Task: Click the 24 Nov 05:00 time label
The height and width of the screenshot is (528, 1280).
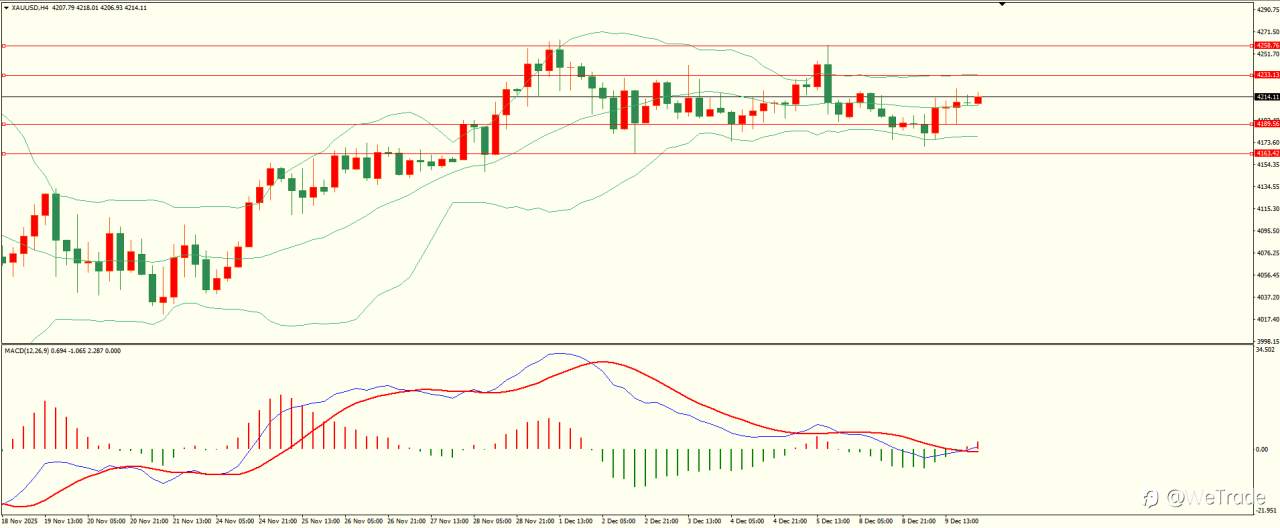Action: pyautogui.click(x=234, y=521)
